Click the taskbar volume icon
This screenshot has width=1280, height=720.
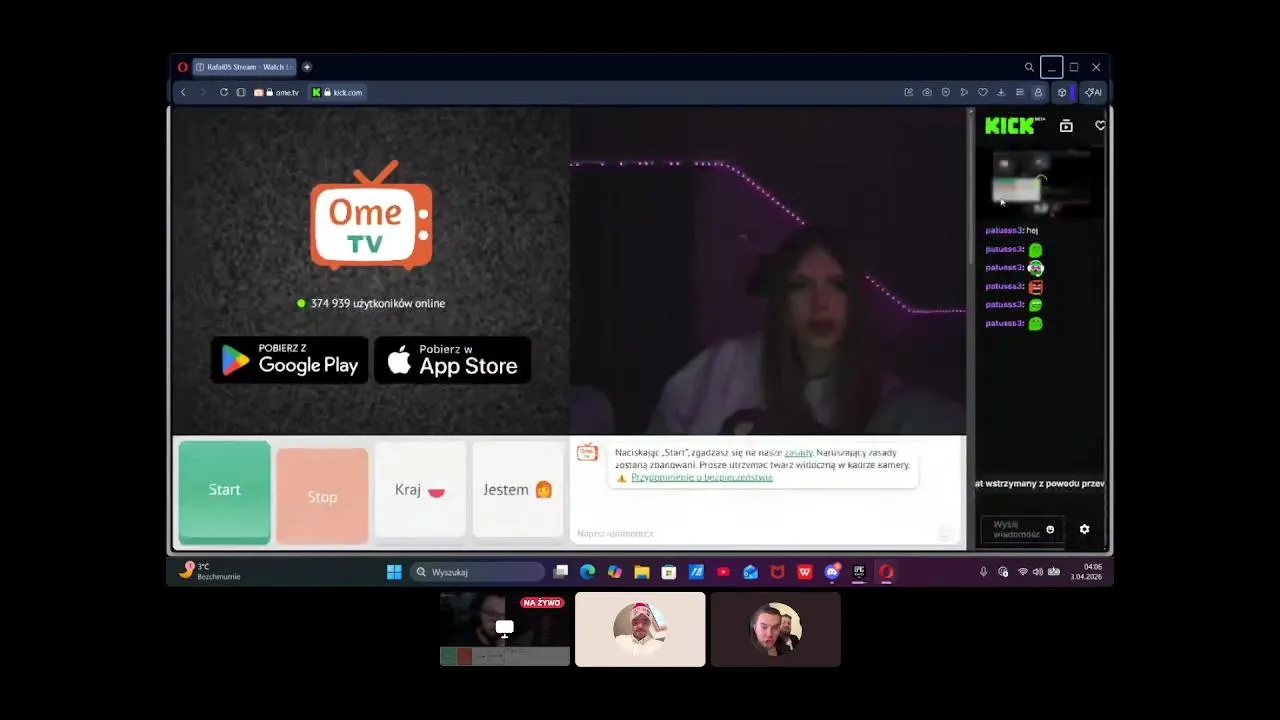coord(1037,572)
